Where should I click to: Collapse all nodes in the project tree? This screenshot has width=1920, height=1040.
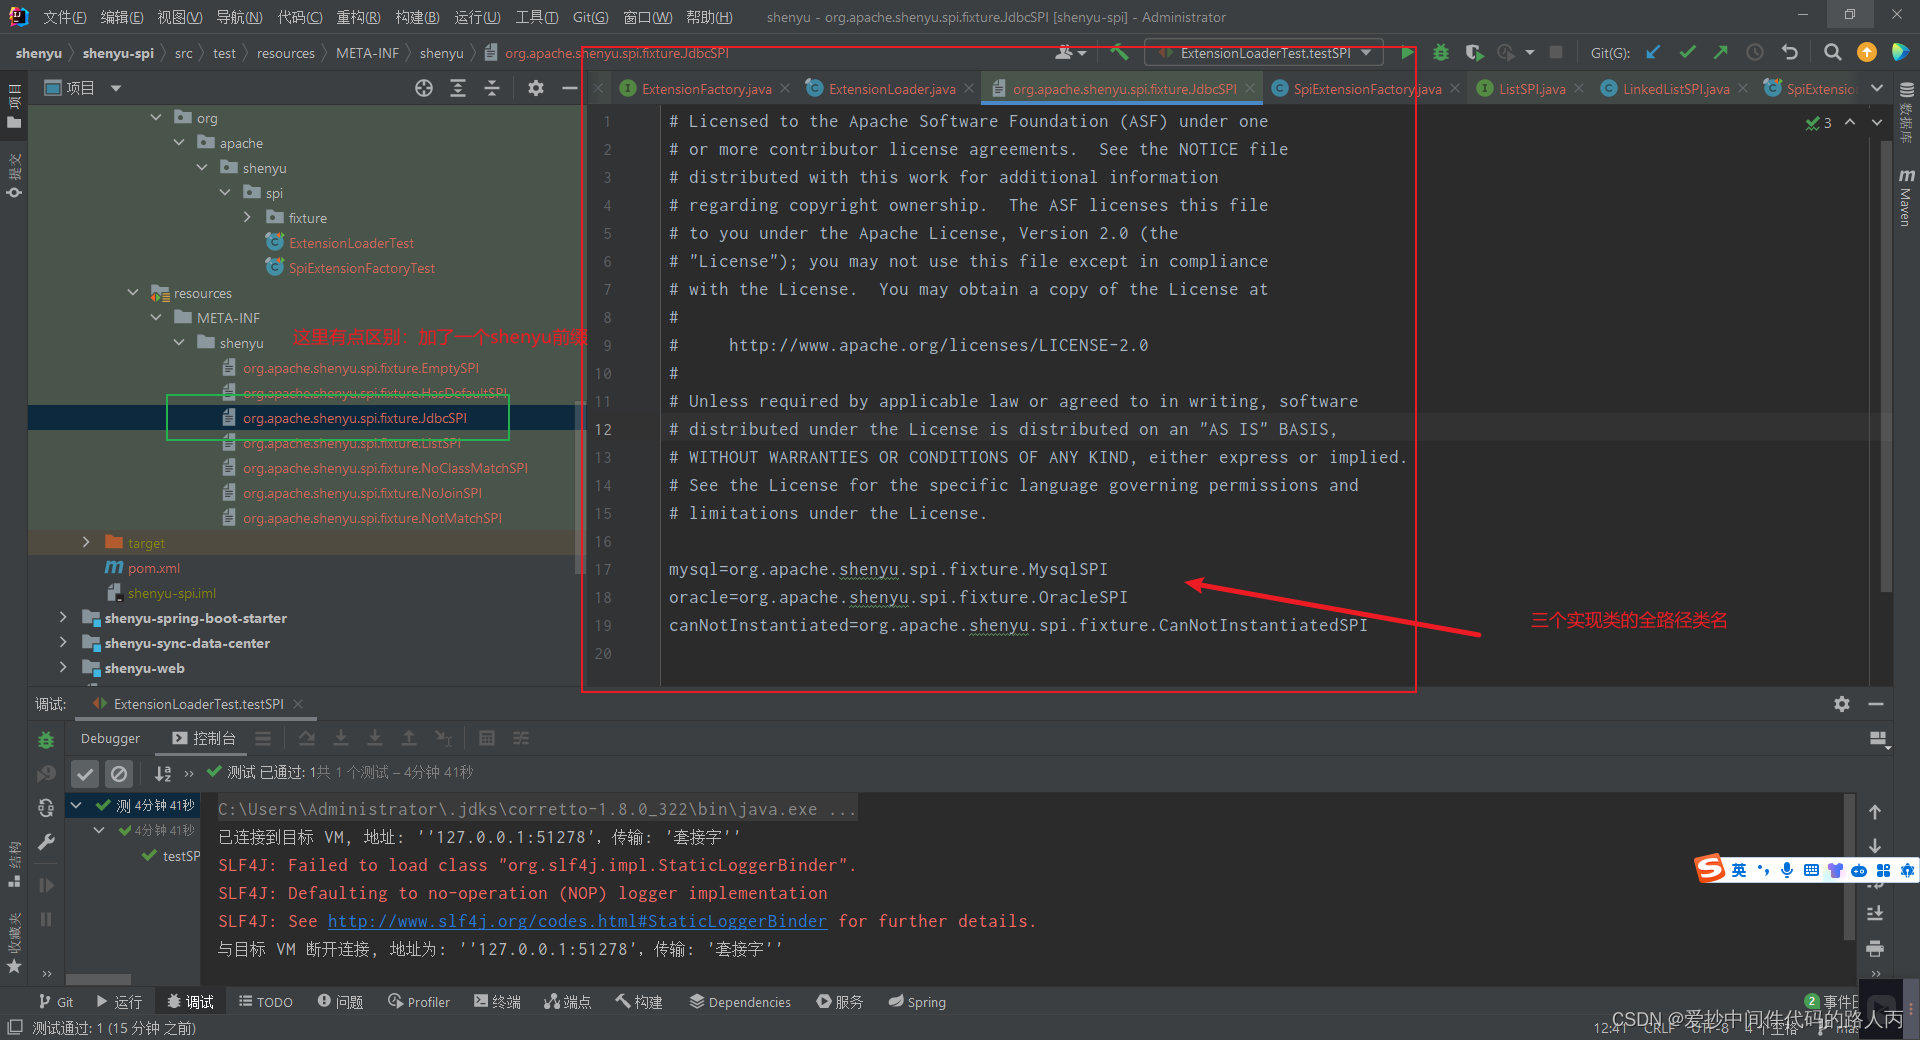[492, 88]
